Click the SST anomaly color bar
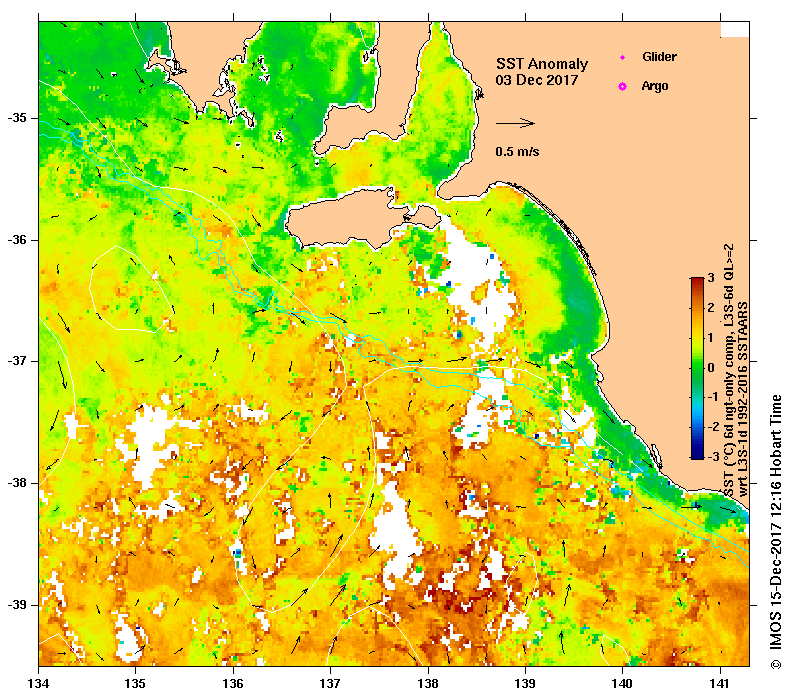 (x=697, y=368)
